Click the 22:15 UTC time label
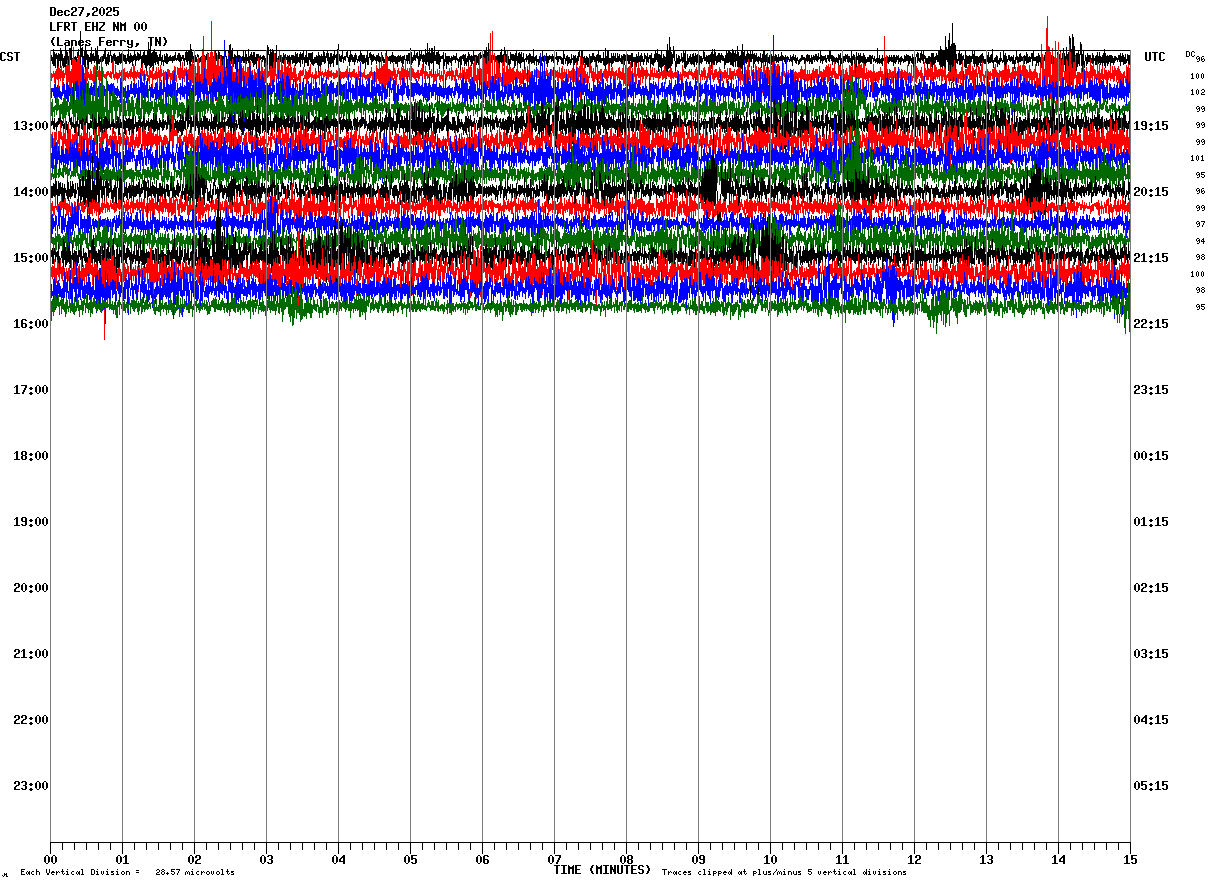This screenshot has height=886, width=1210. (x=1151, y=324)
